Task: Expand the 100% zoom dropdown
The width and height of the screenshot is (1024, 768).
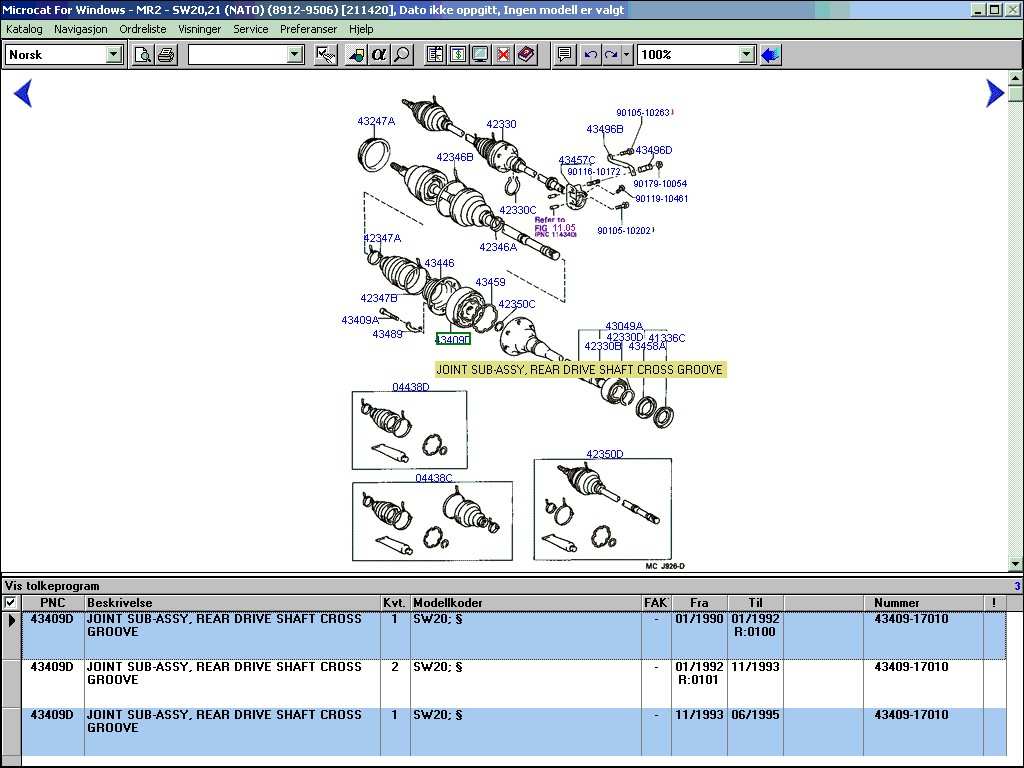Action: 746,55
